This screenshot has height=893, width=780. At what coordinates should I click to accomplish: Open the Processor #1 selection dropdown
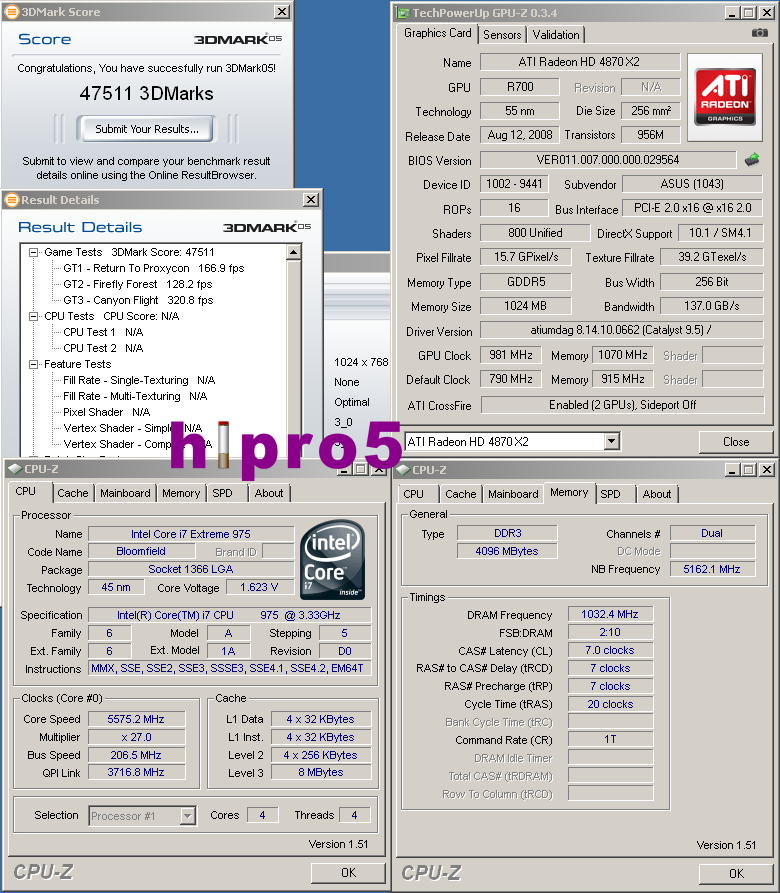click(187, 816)
